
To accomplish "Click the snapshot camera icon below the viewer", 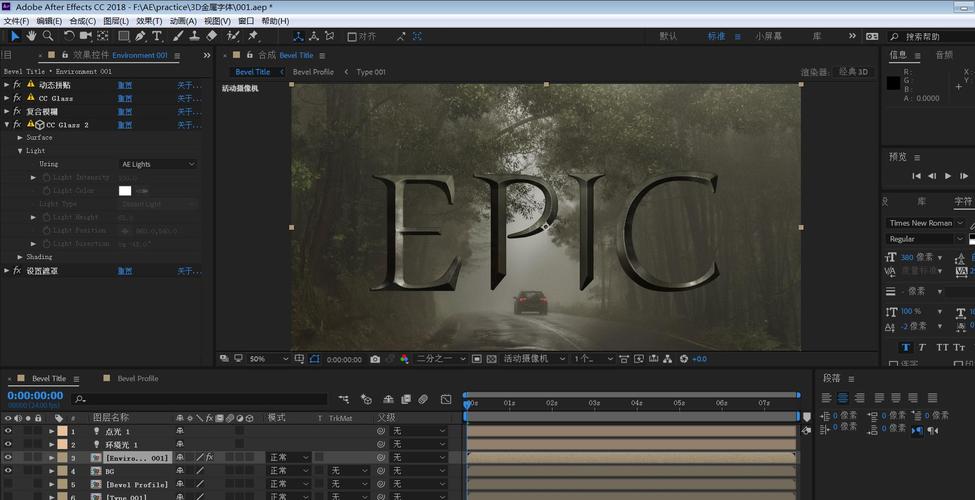I will point(375,359).
